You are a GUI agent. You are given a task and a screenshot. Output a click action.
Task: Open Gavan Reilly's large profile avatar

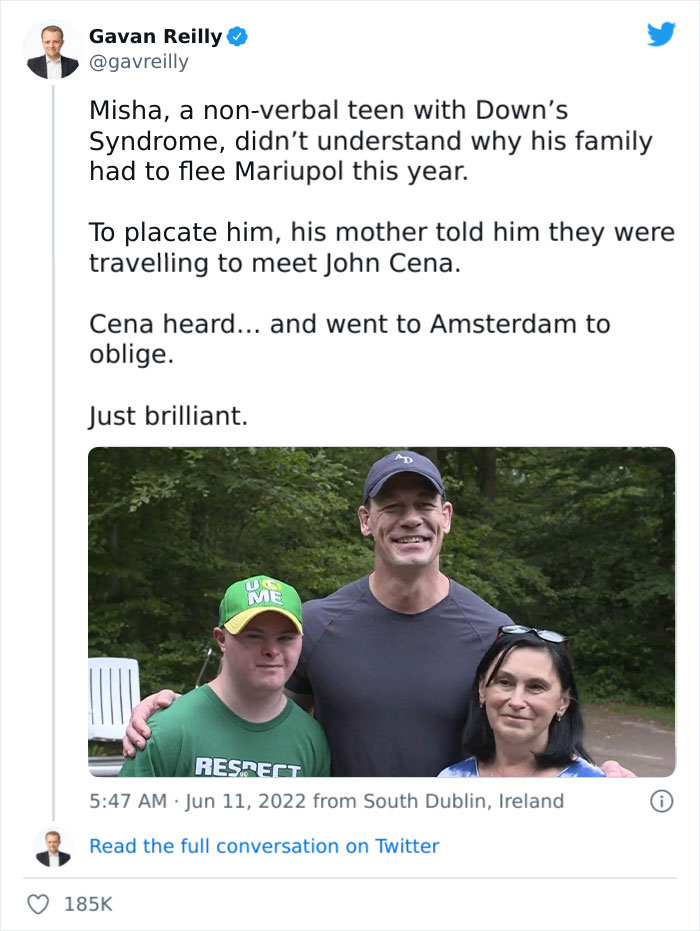coord(52,50)
